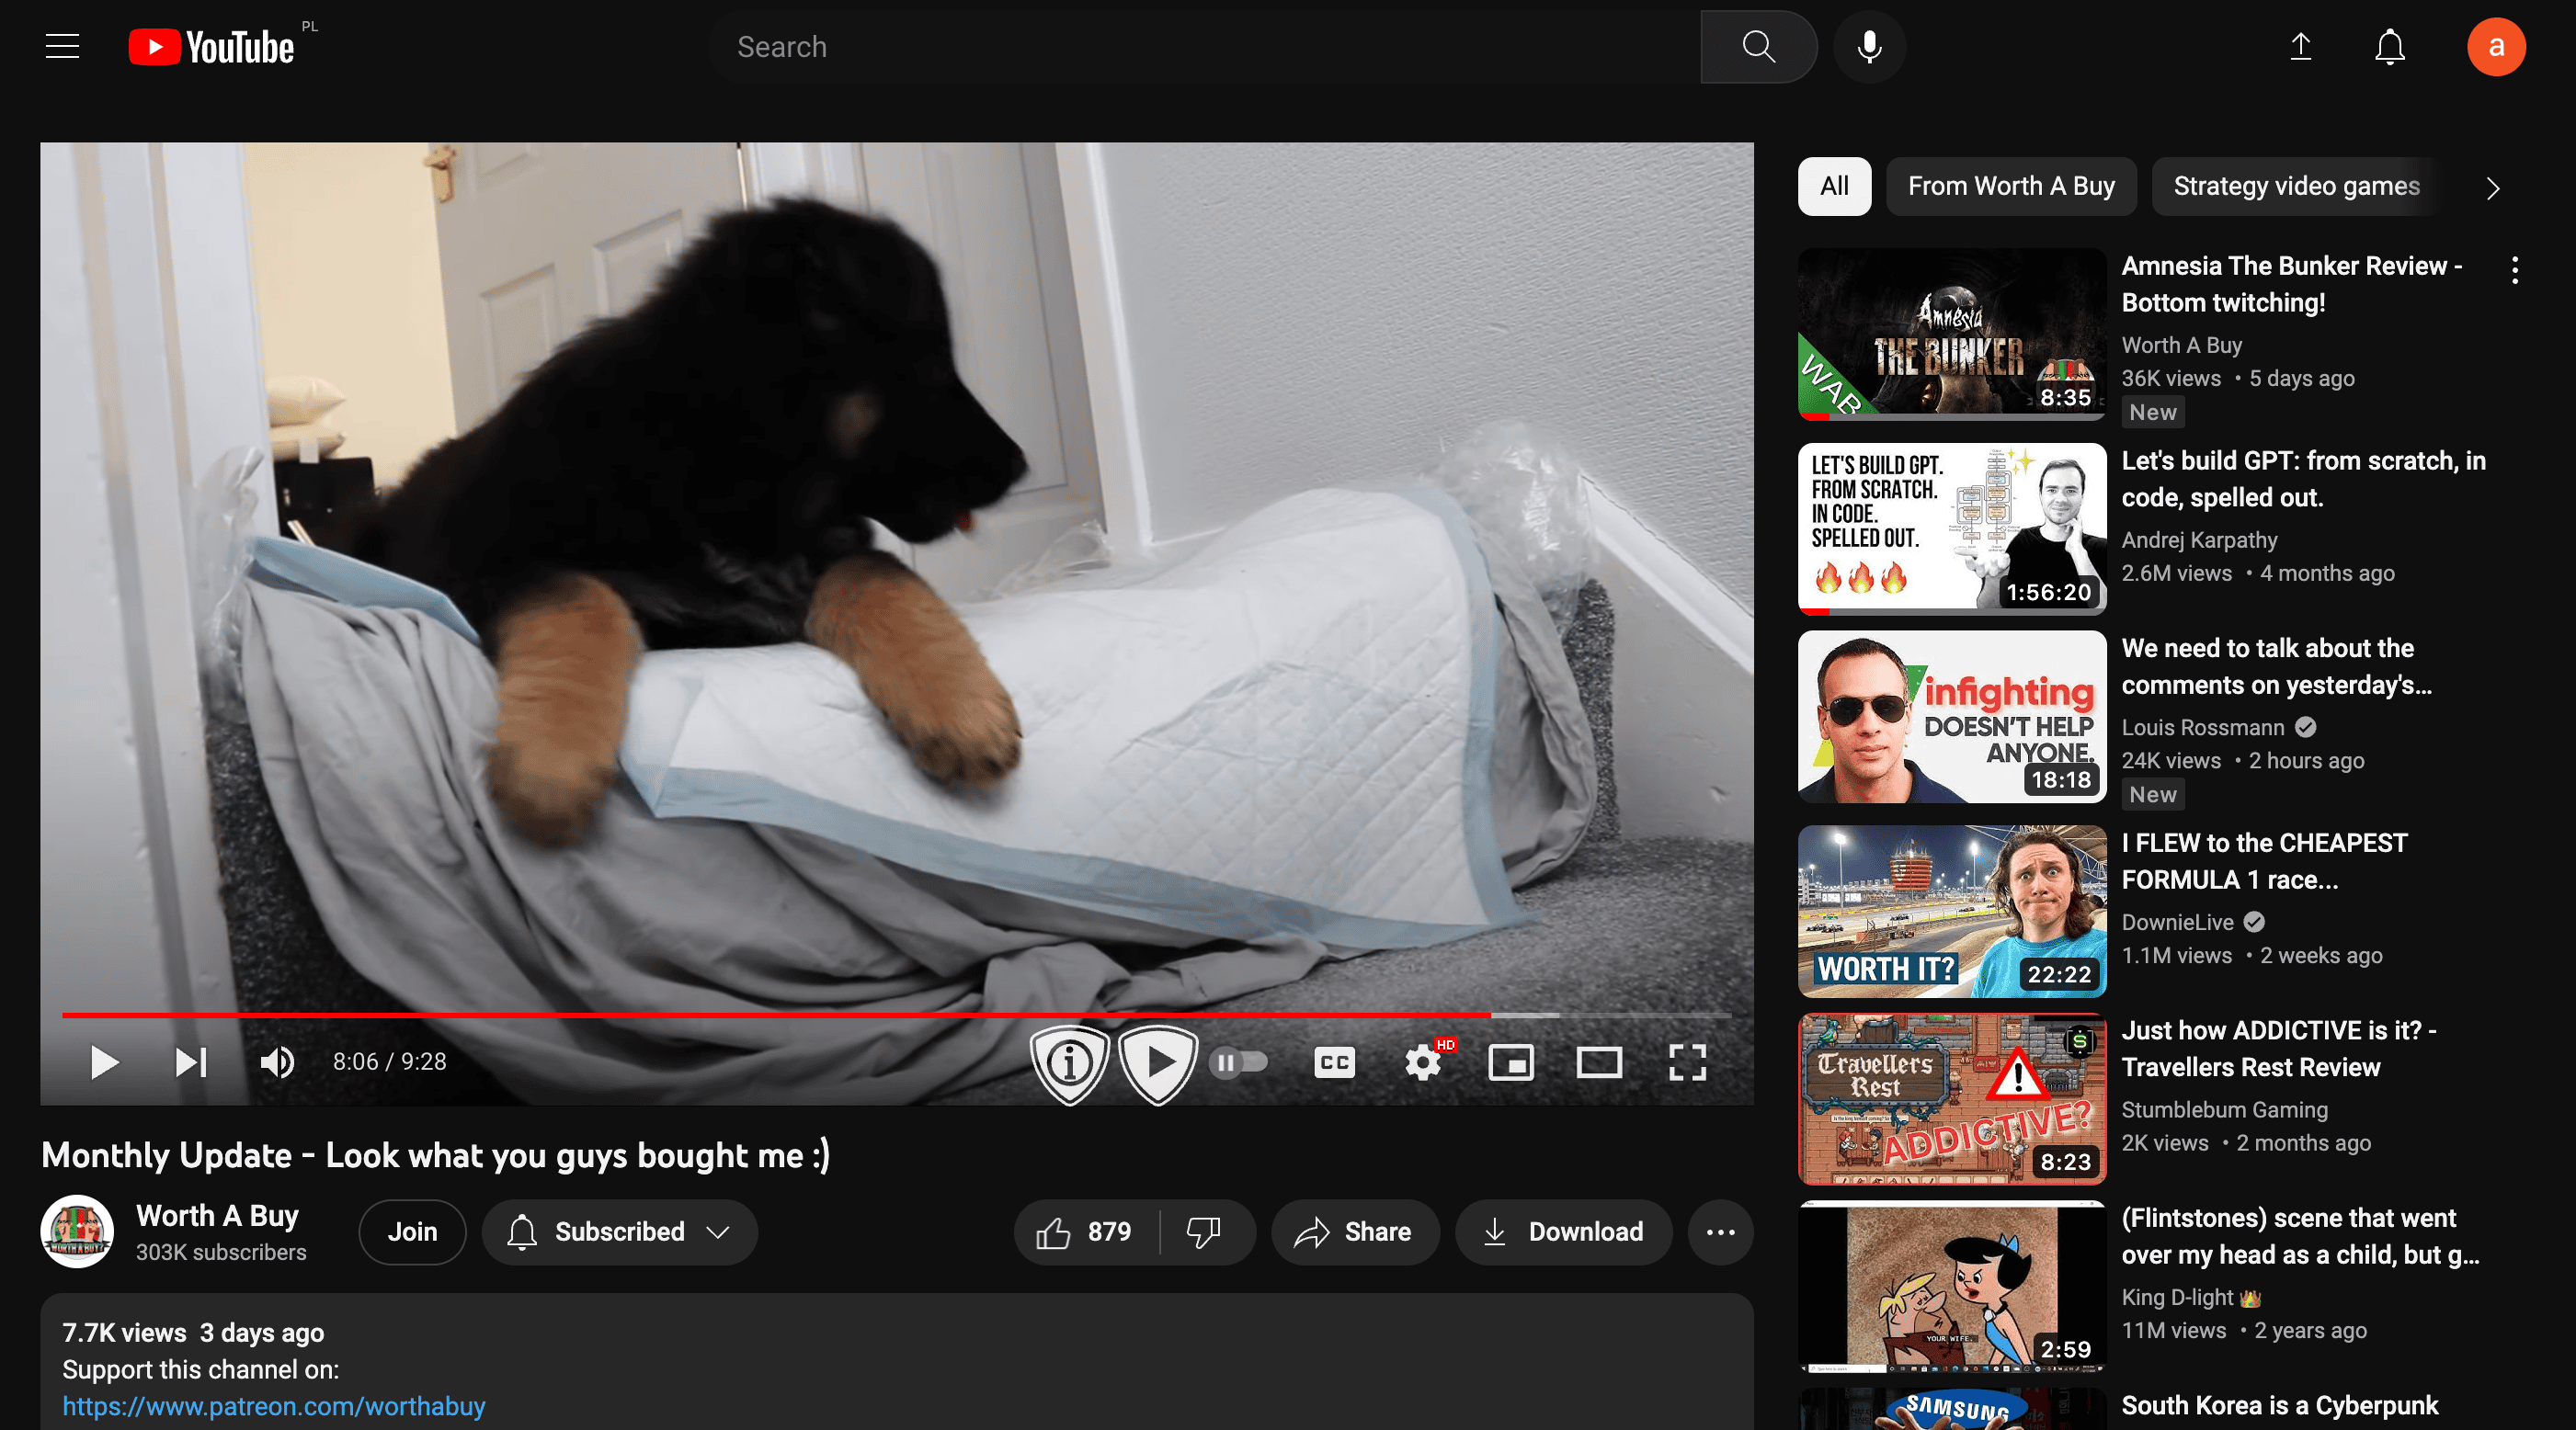The image size is (2576, 1430).
Task: Dislike the video
Action: pyautogui.click(x=1204, y=1232)
